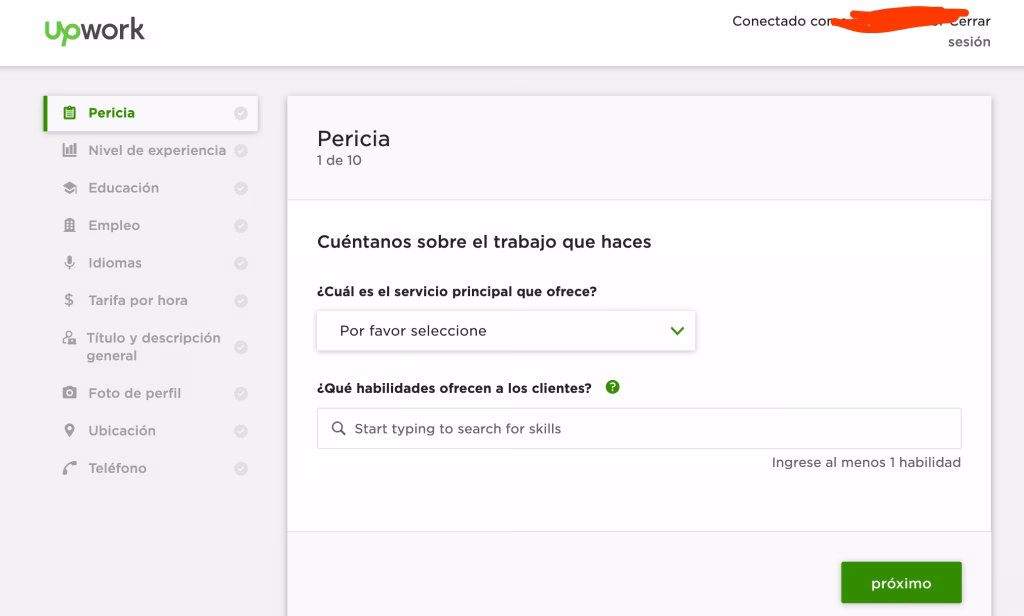Screen dimensions: 1024x616
Task: Click the status circle next to Teléfono
Action: coord(240,467)
